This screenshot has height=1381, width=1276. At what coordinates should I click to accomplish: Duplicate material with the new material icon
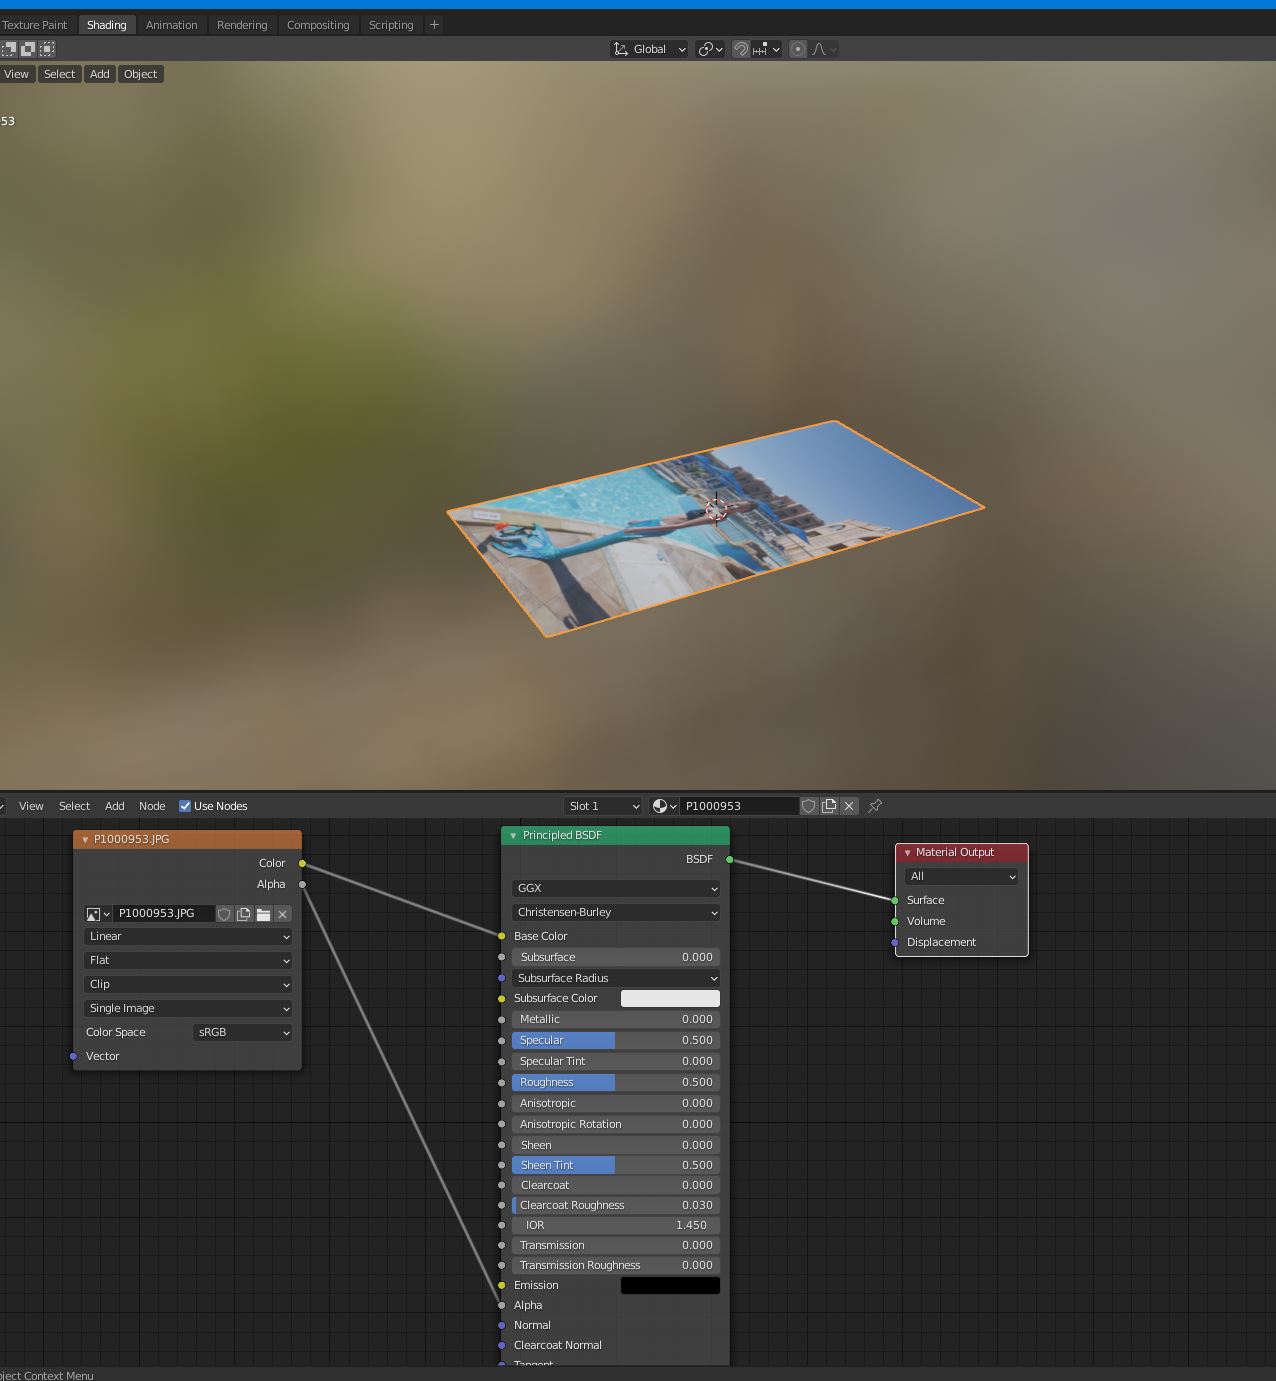click(x=829, y=806)
